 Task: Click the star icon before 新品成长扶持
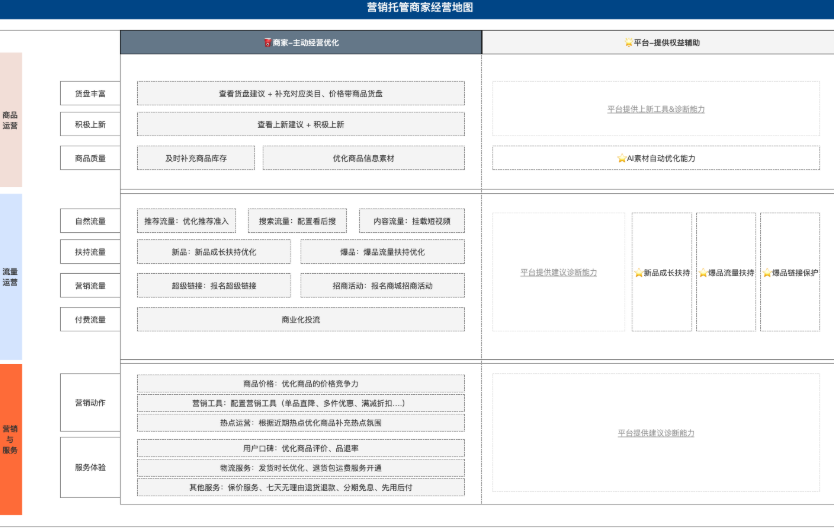639,273
